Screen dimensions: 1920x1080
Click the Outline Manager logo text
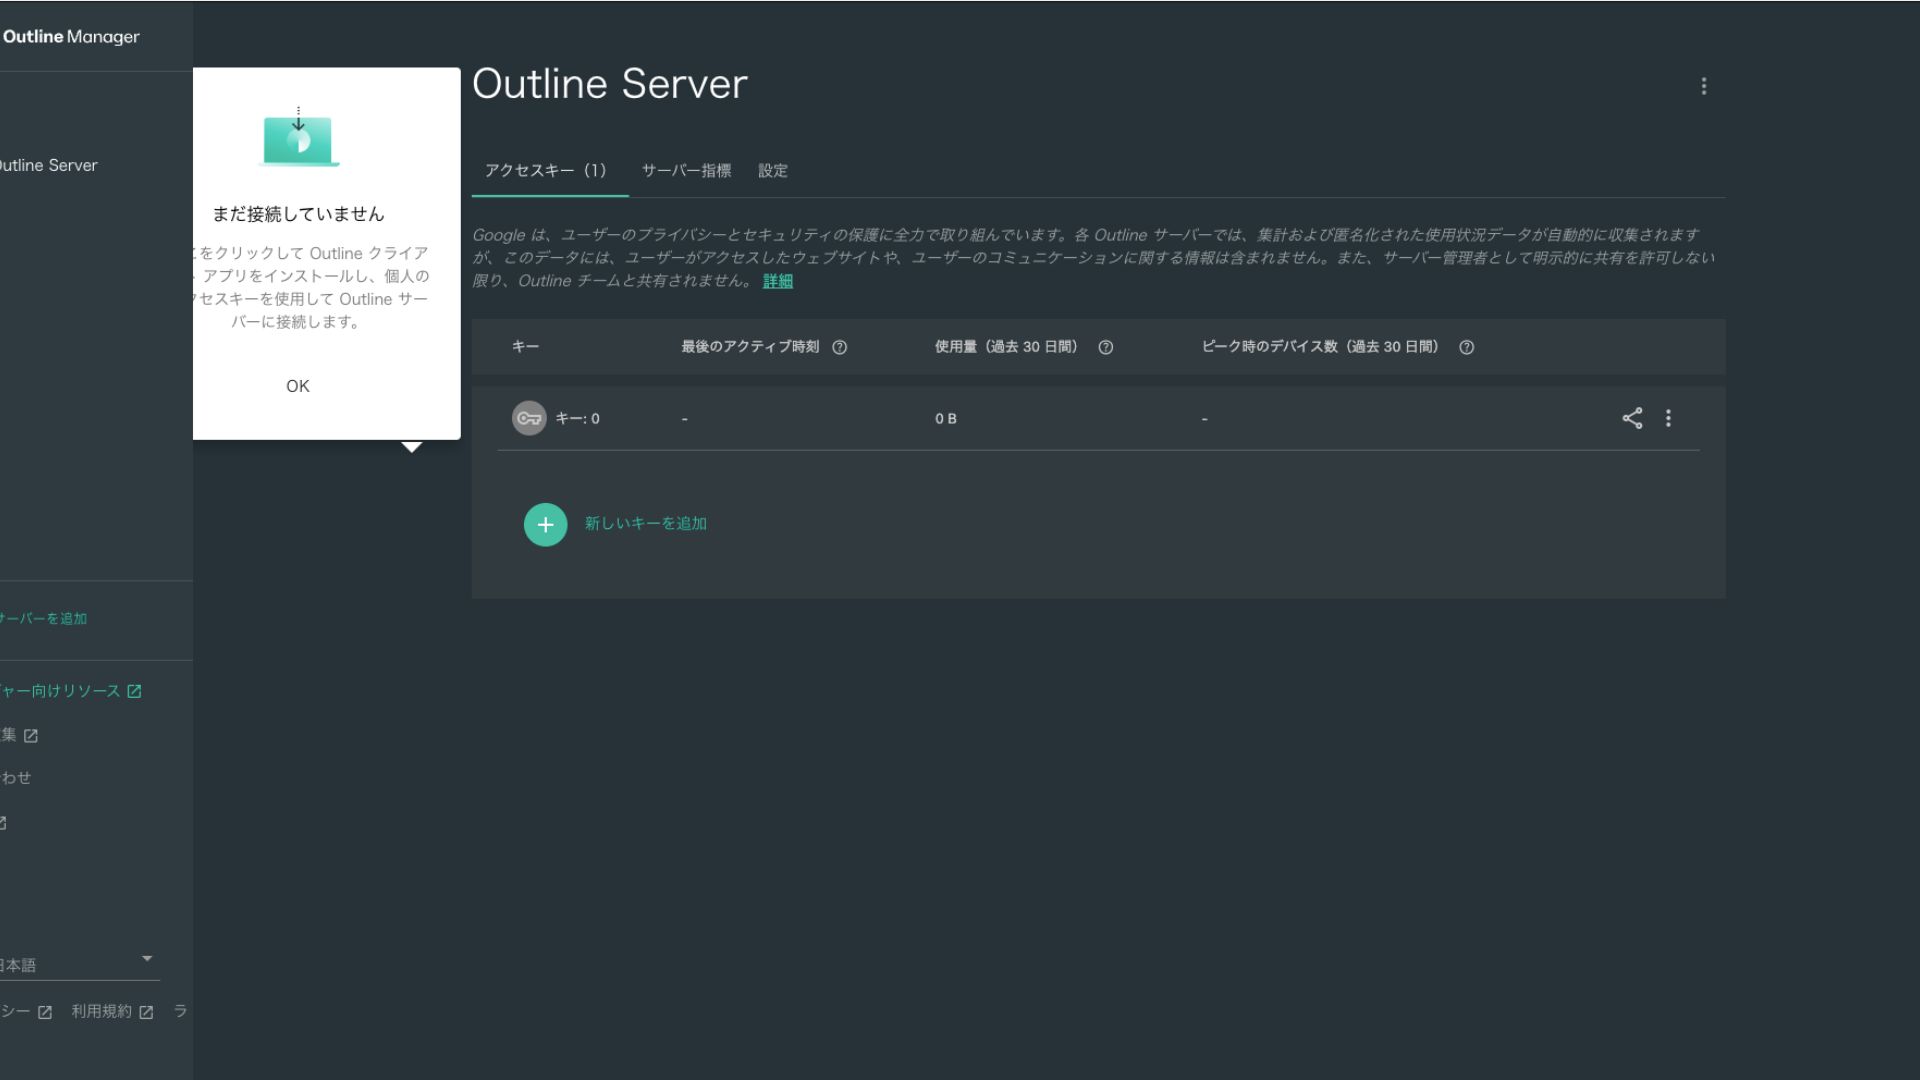pos(71,37)
